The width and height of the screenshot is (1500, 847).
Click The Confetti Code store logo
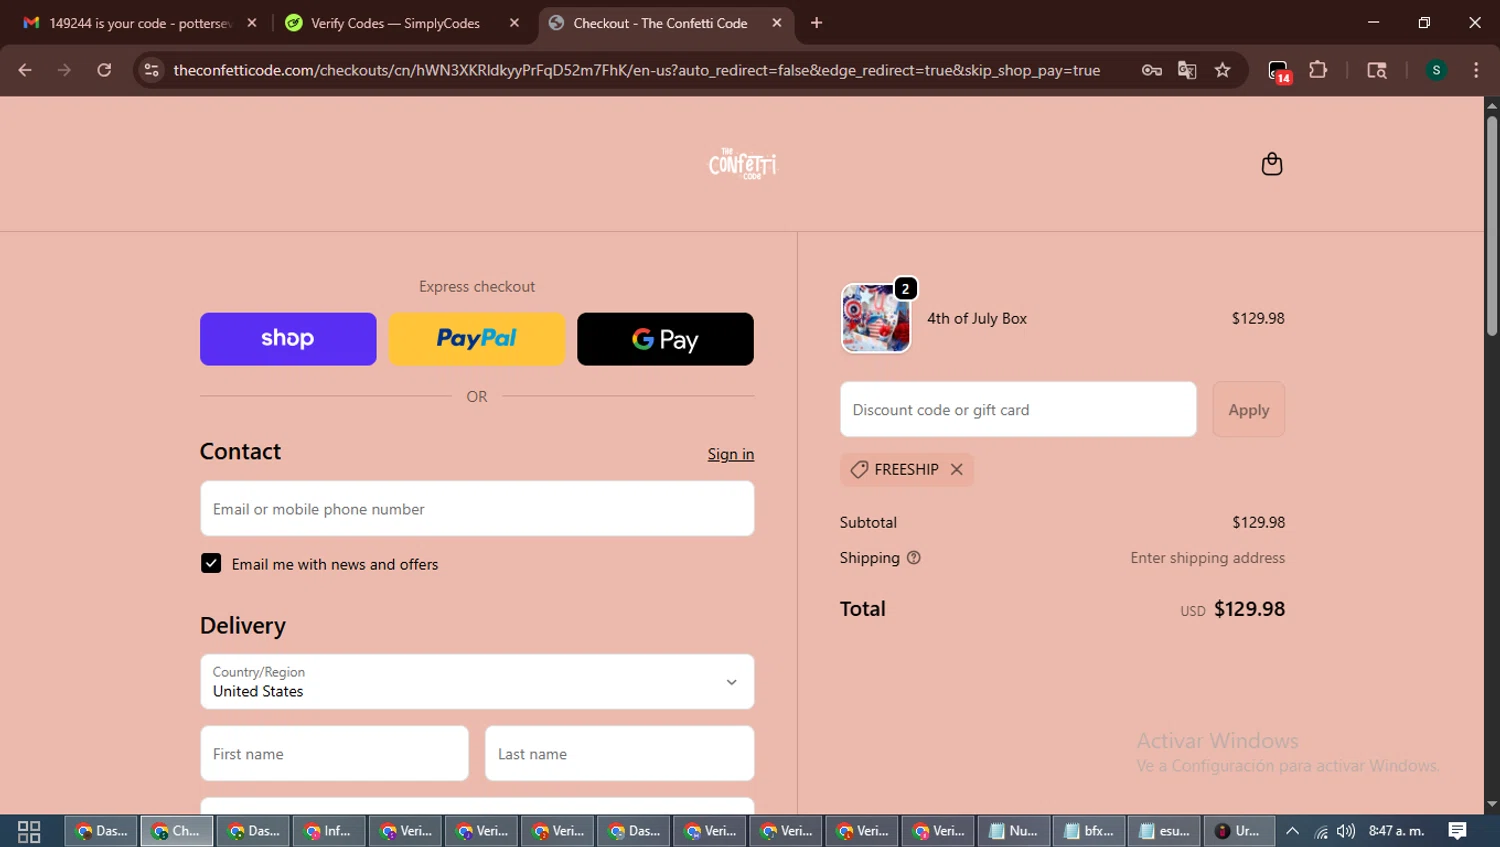pos(742,163)
